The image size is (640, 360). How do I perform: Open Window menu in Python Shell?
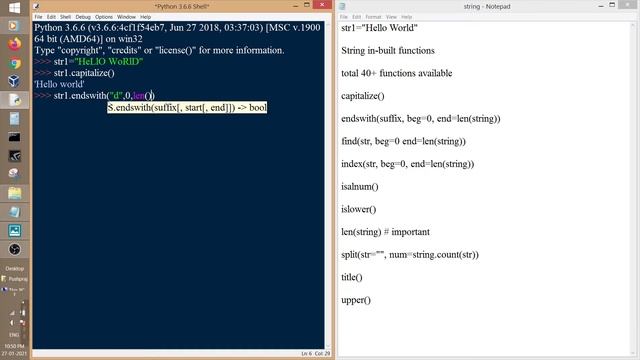(126, 17)
